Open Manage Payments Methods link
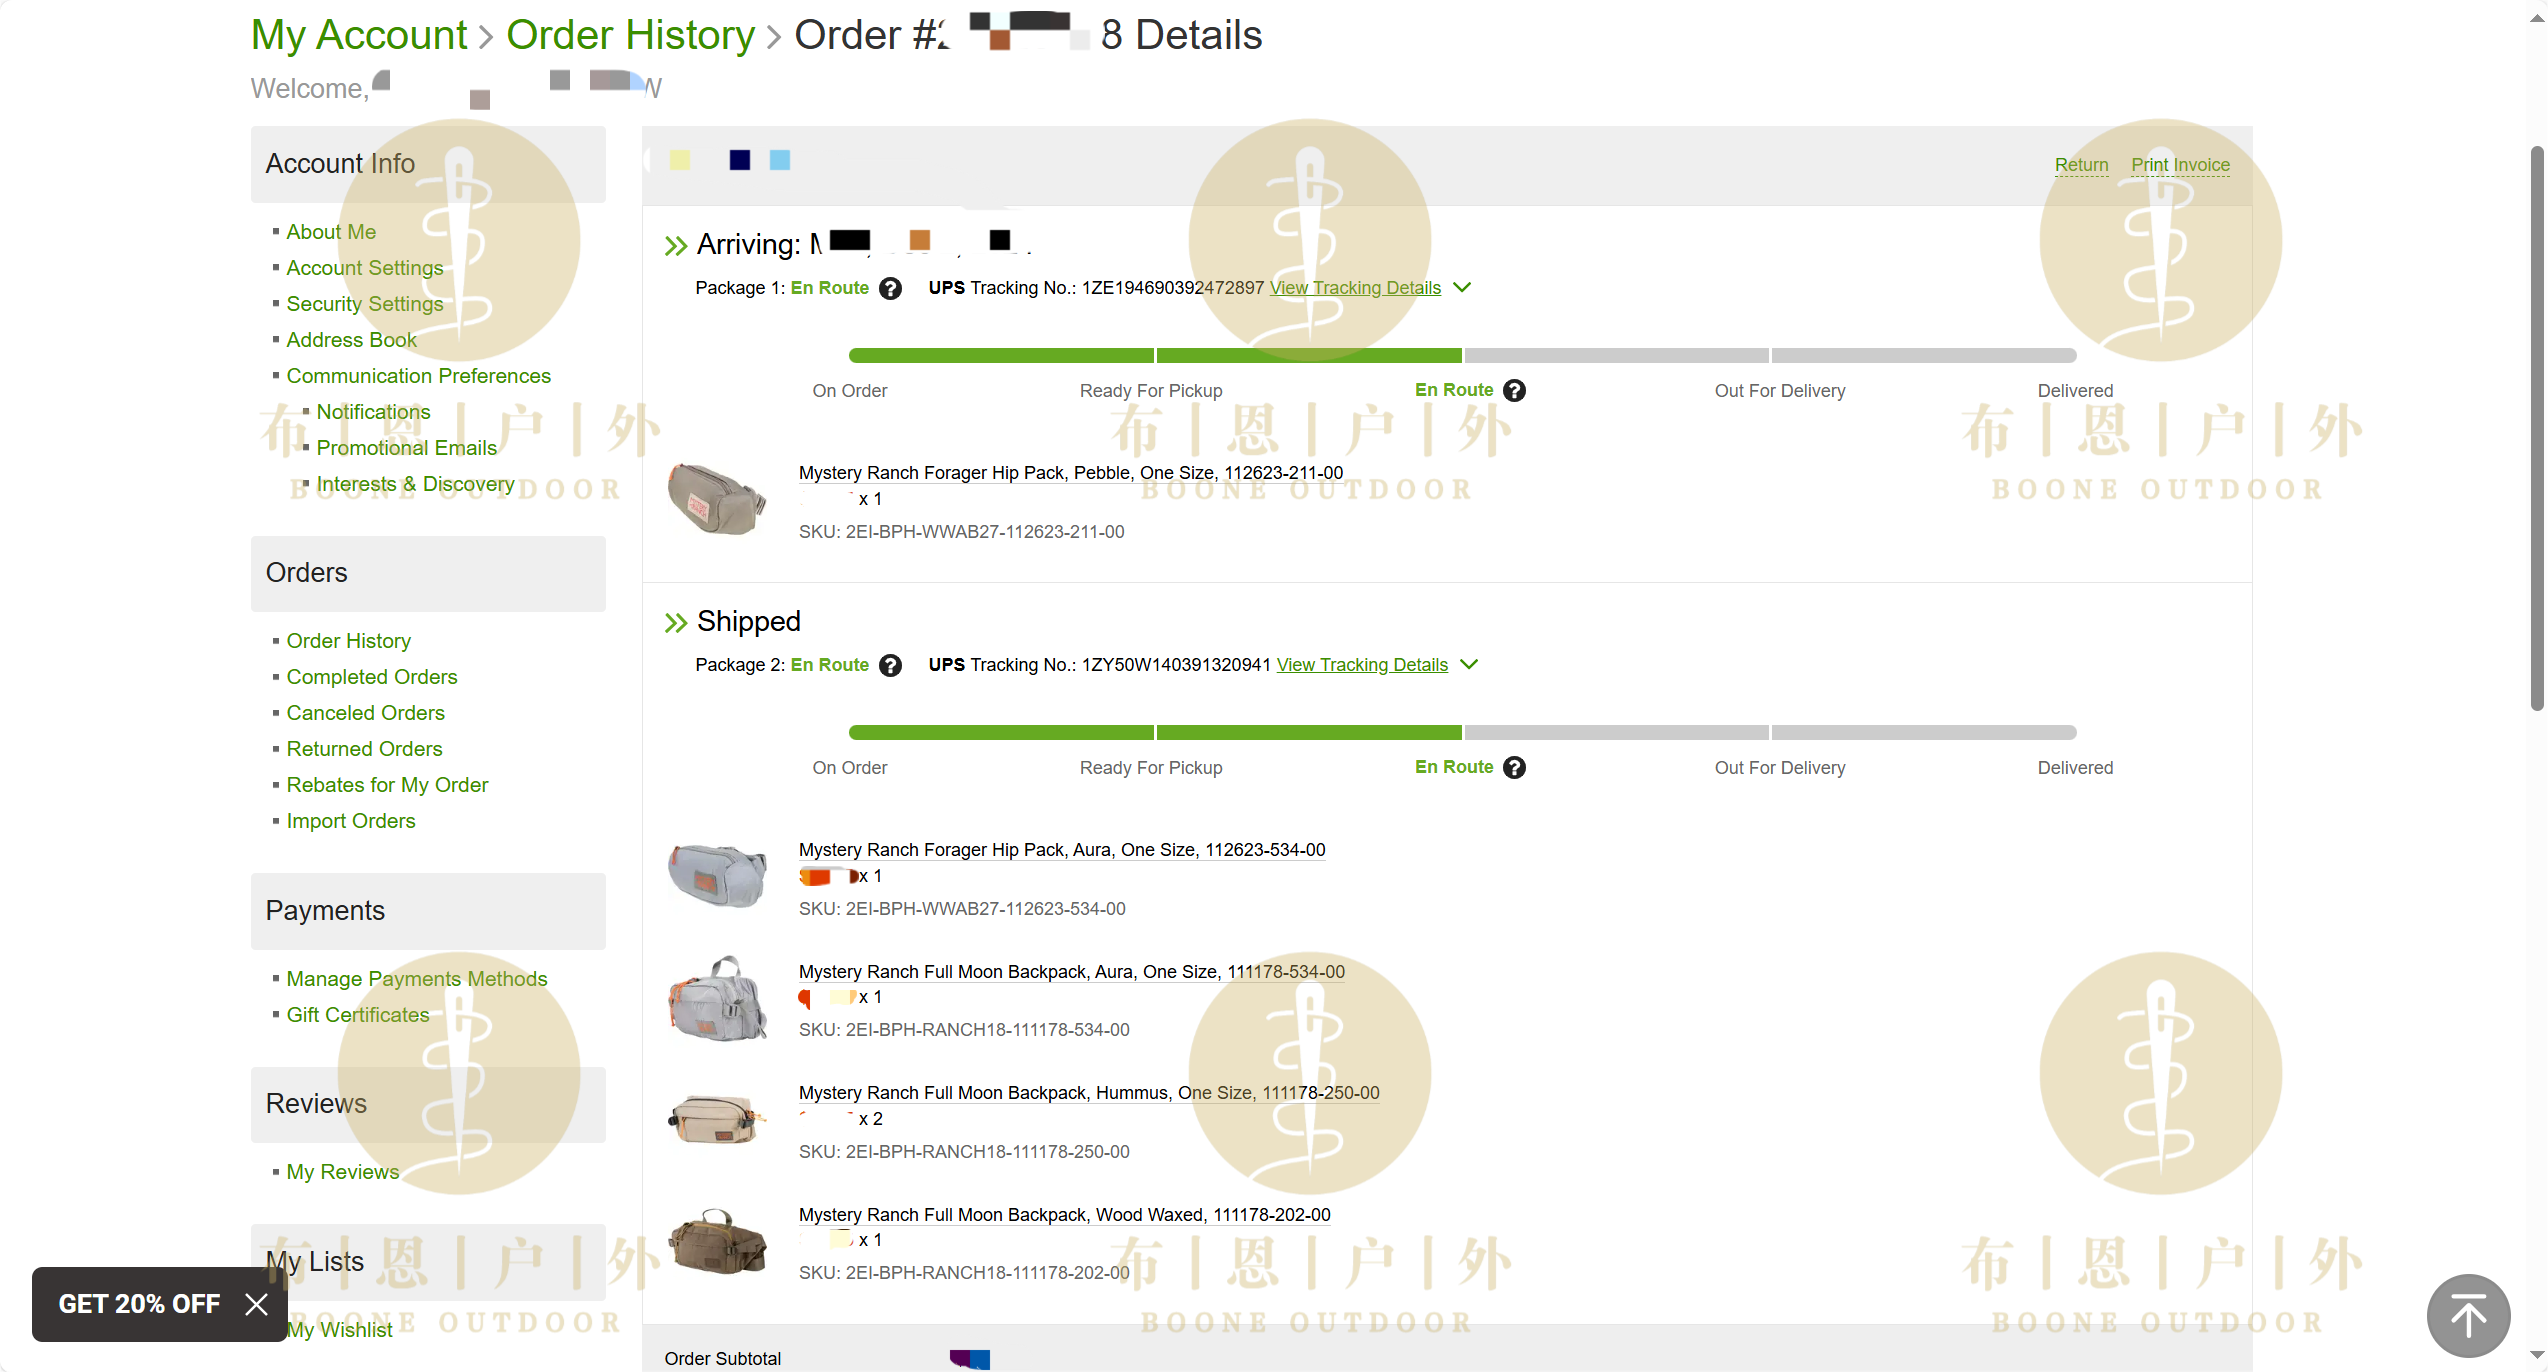 click(x=417, y=979)
